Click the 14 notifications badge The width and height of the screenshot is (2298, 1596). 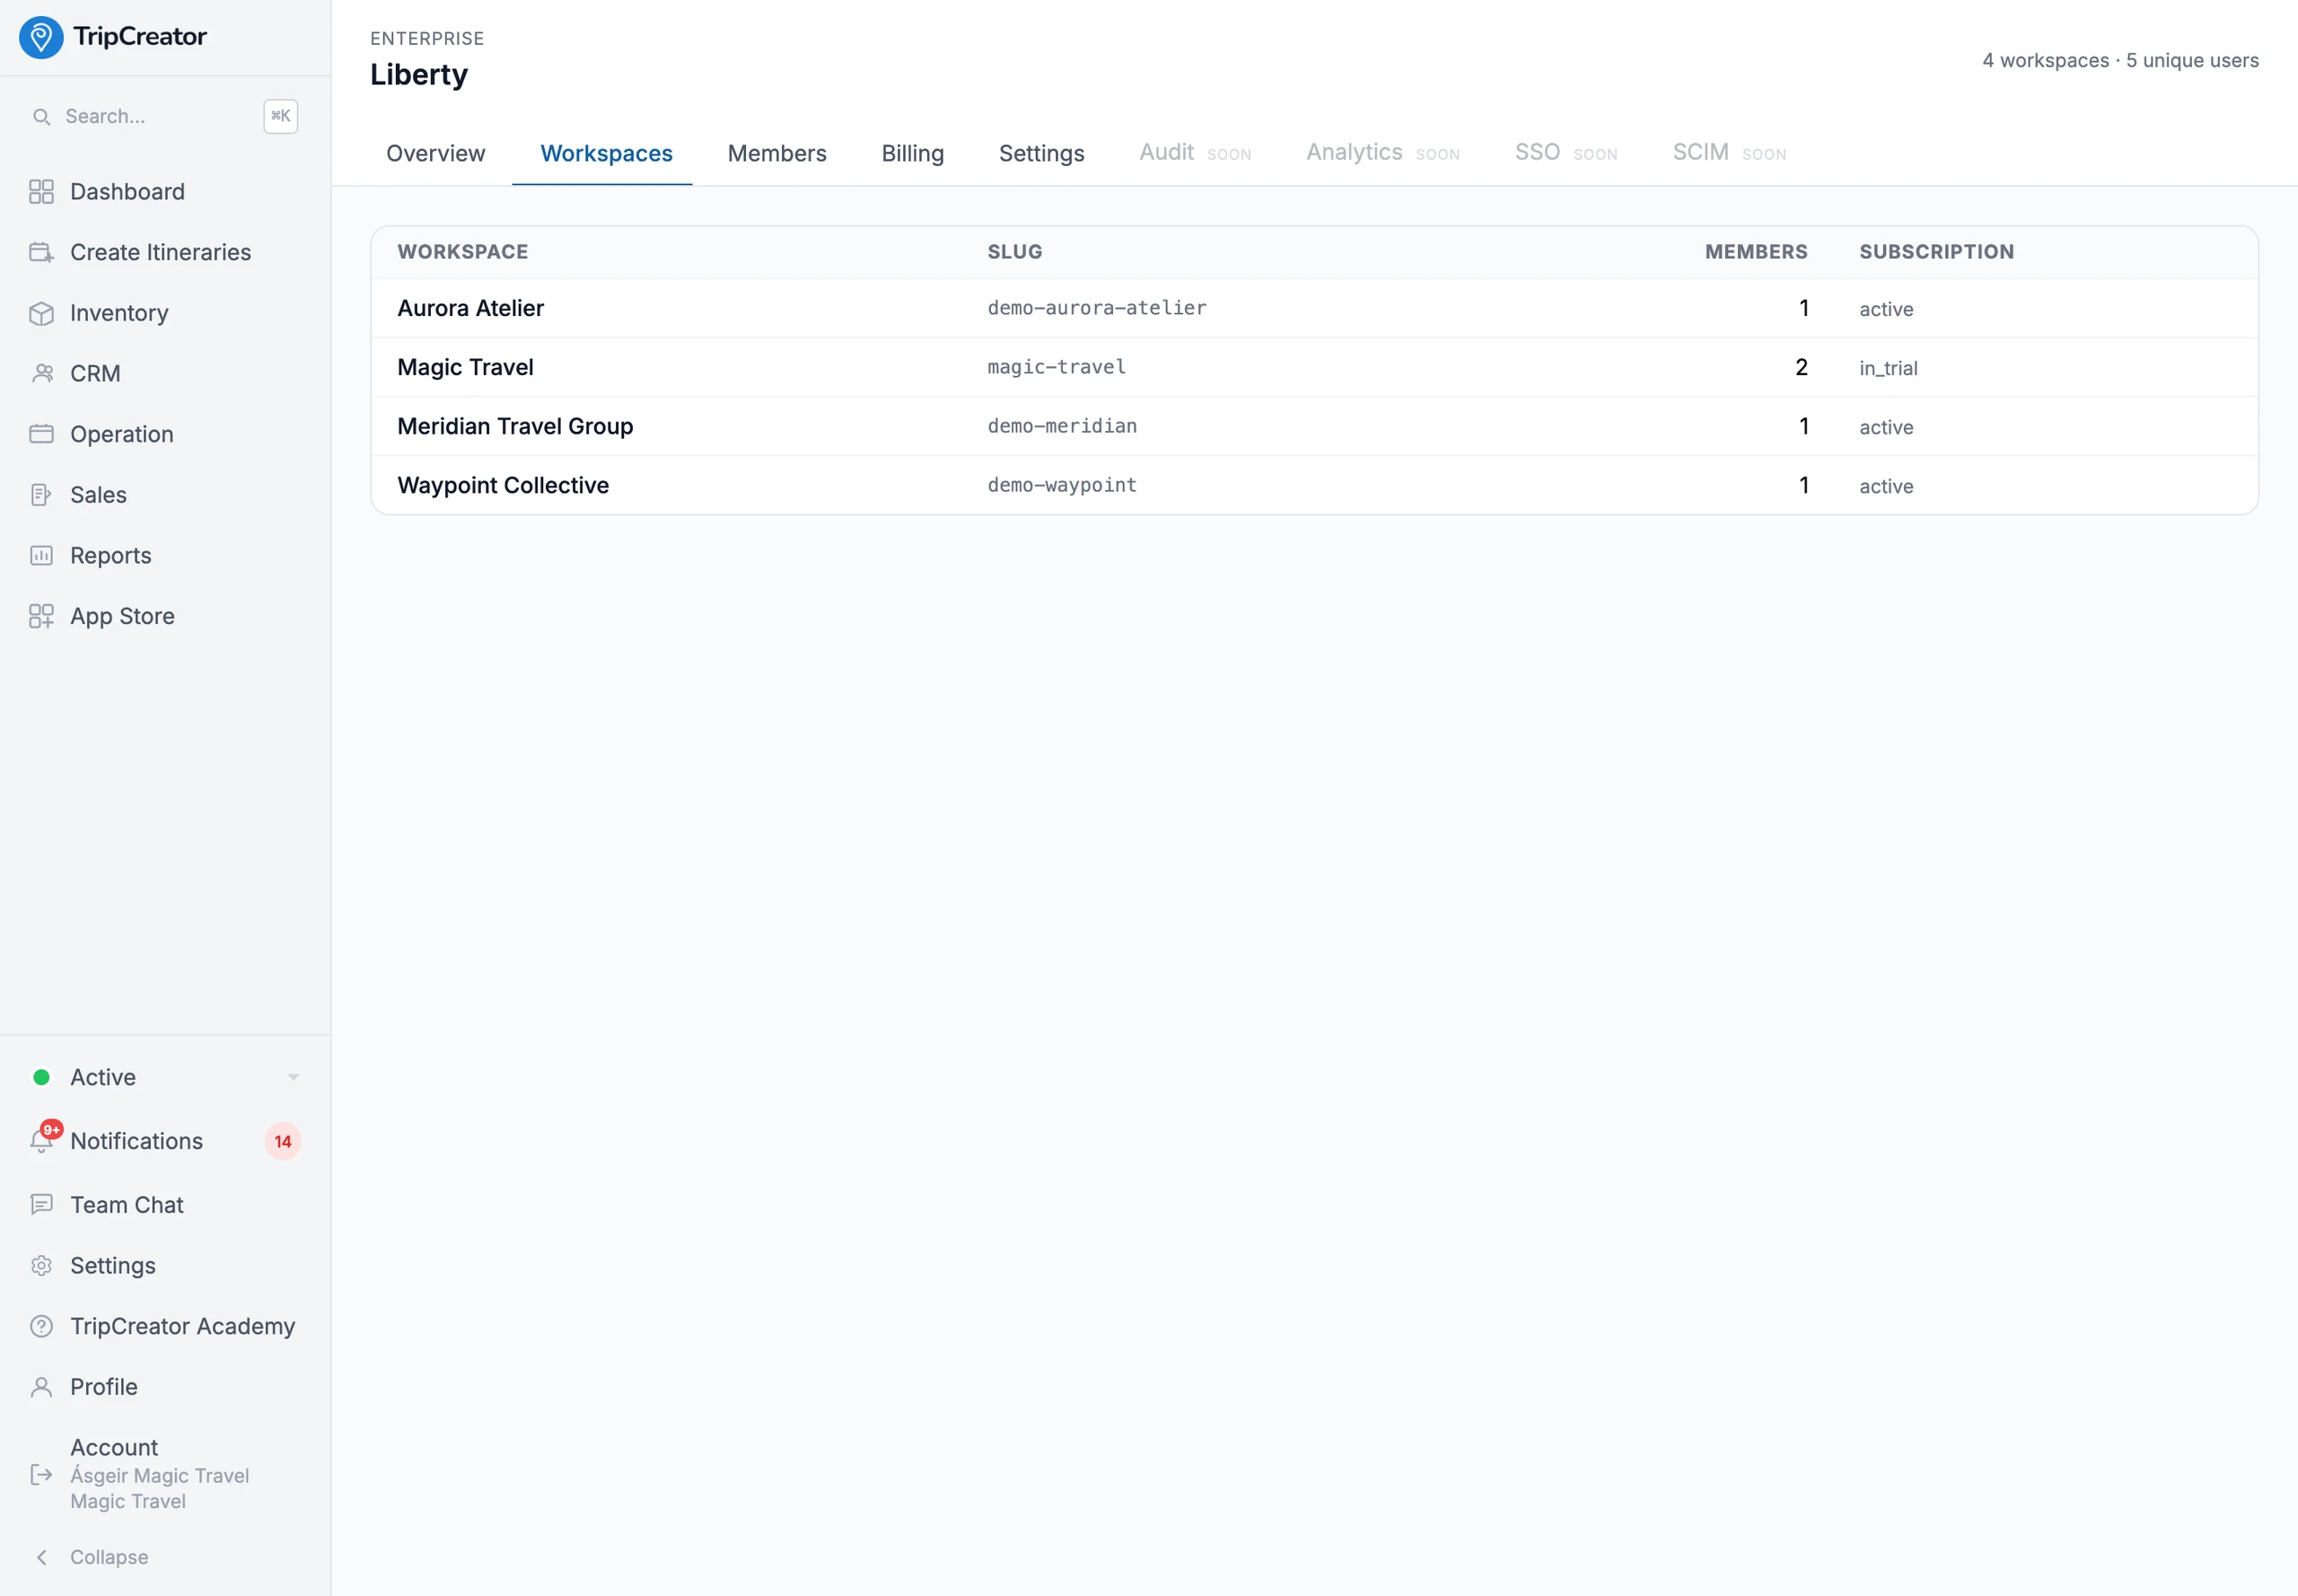tap(283, 1141)
